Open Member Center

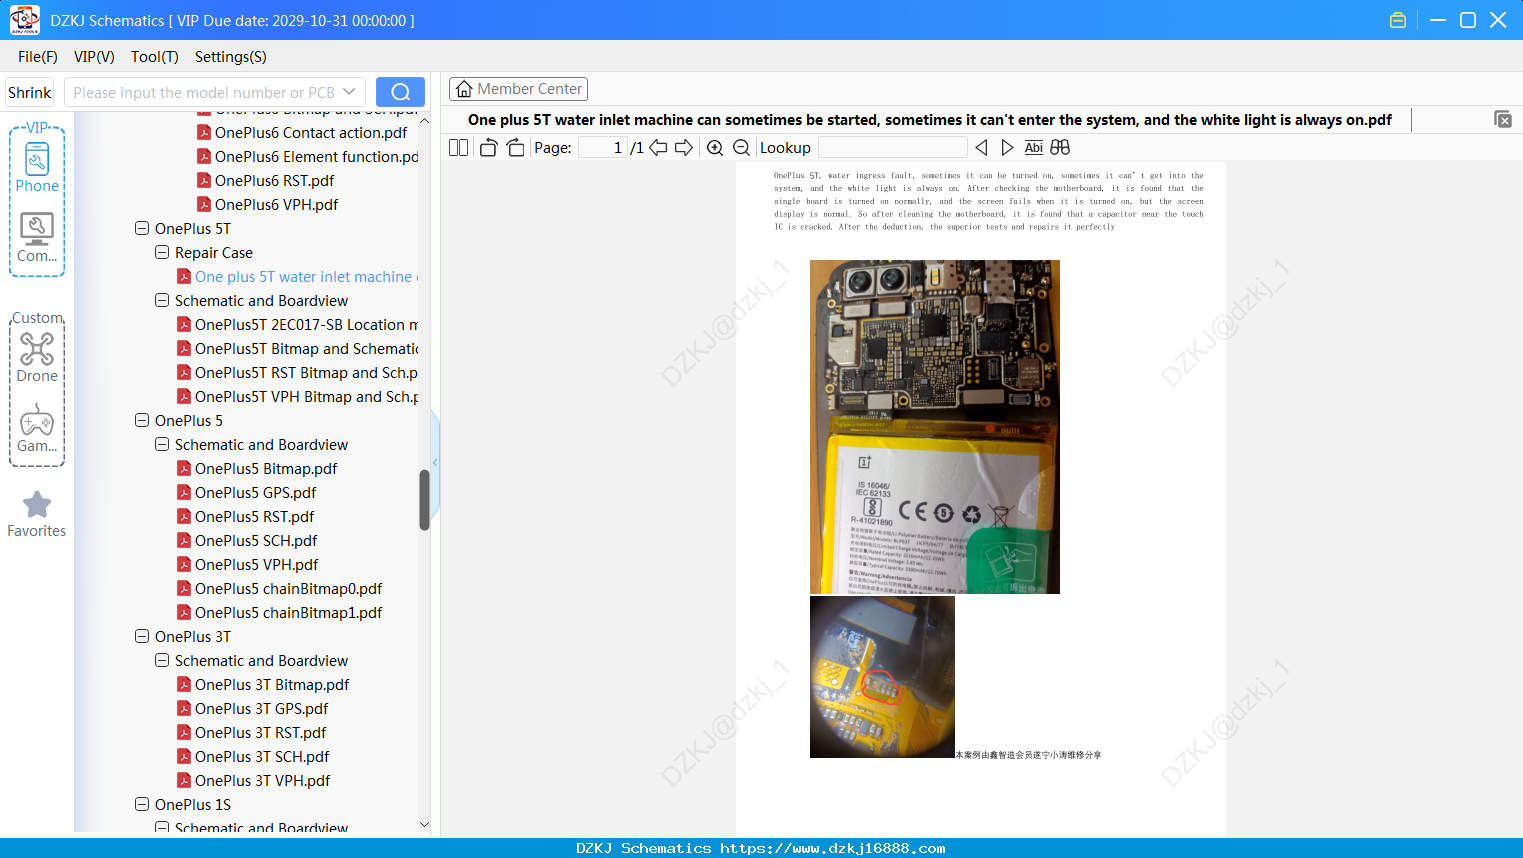click(518, 89)
